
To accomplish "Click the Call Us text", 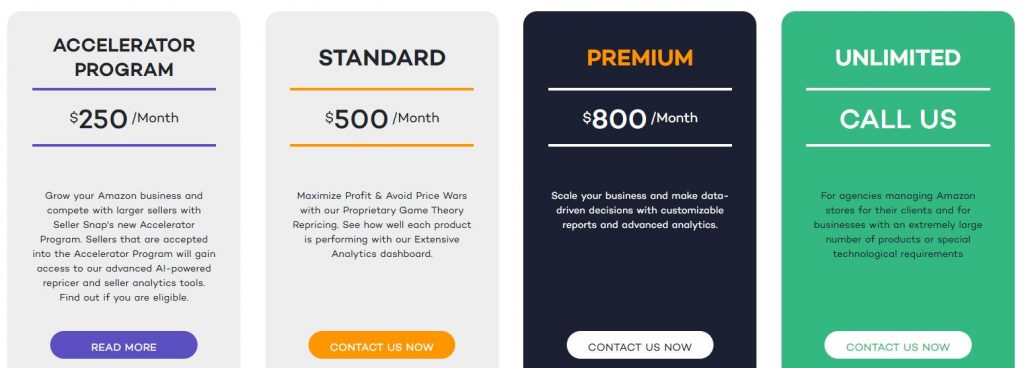I will tap(898, 119).
